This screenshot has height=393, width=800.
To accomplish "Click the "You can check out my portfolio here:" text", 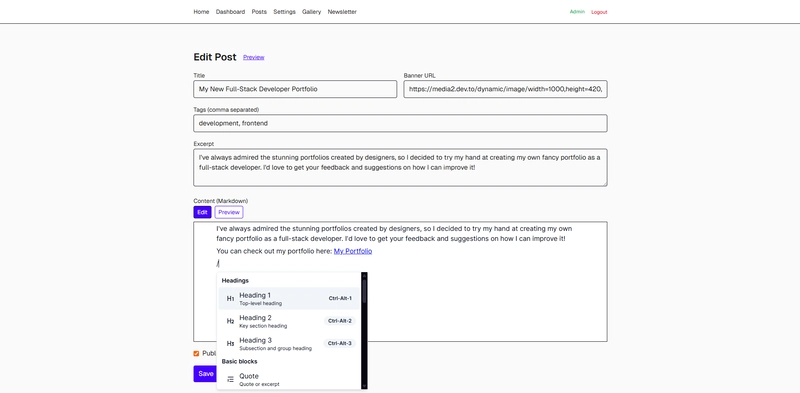I will [x=274, y=251].
